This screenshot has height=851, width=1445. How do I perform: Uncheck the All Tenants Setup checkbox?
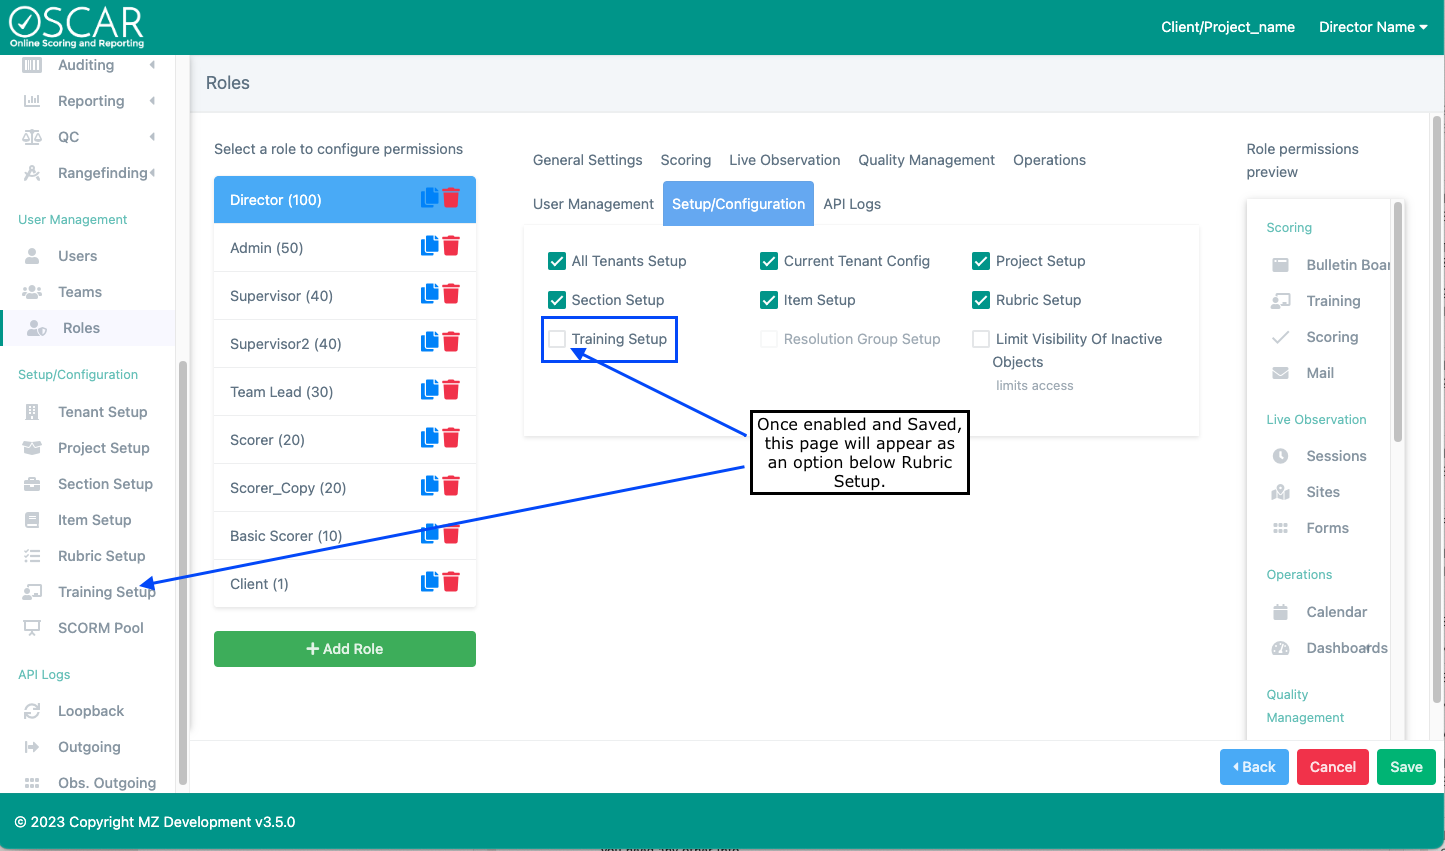tap(557, 261)
